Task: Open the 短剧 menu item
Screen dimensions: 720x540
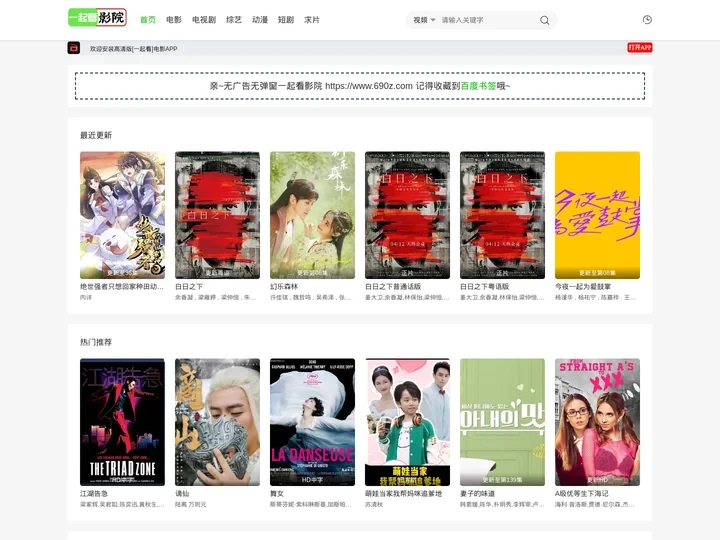Action: (x=286, y=20)
